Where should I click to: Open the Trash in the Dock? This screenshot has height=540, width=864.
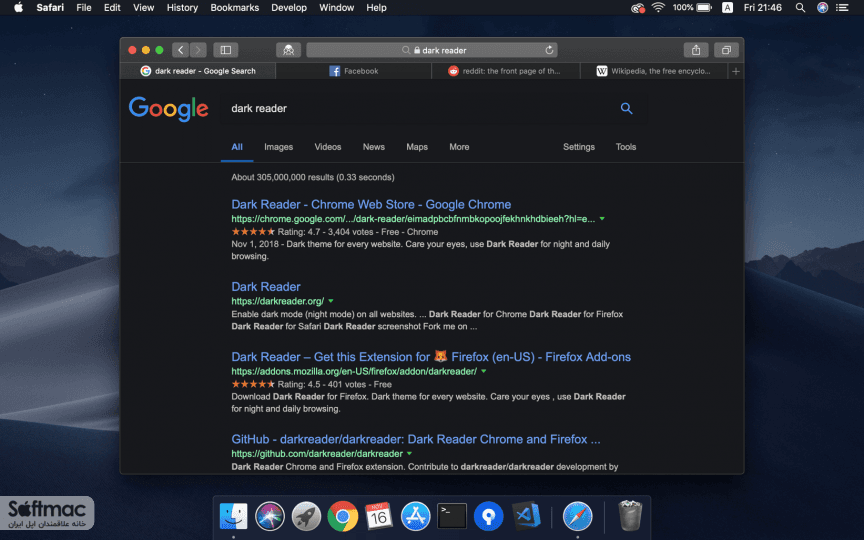(630, 516)
